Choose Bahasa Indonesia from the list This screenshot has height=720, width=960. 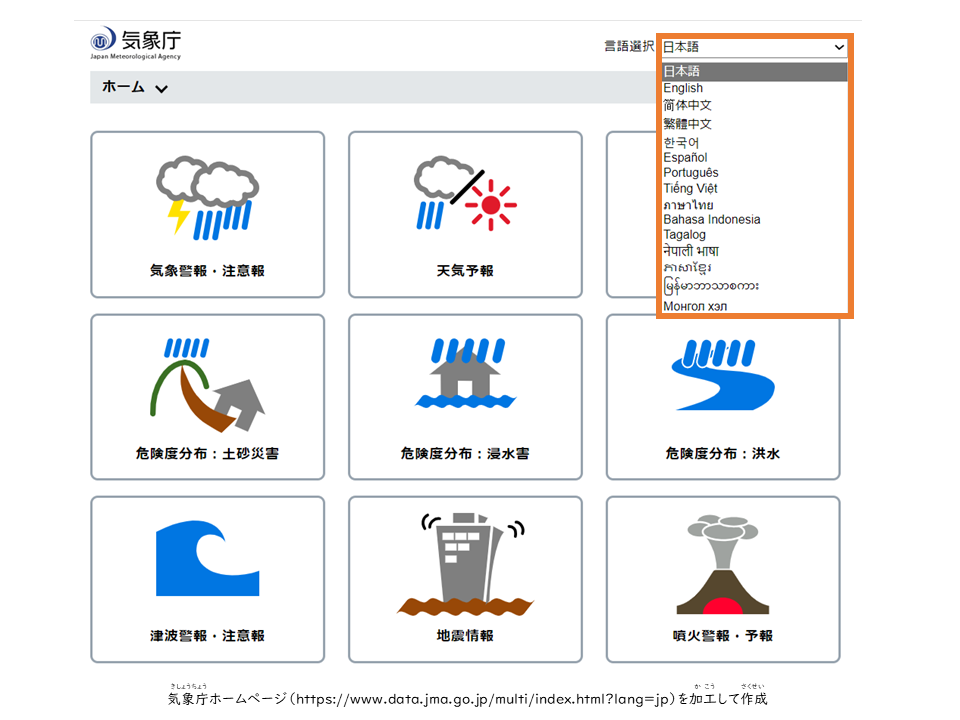(711, 219)
